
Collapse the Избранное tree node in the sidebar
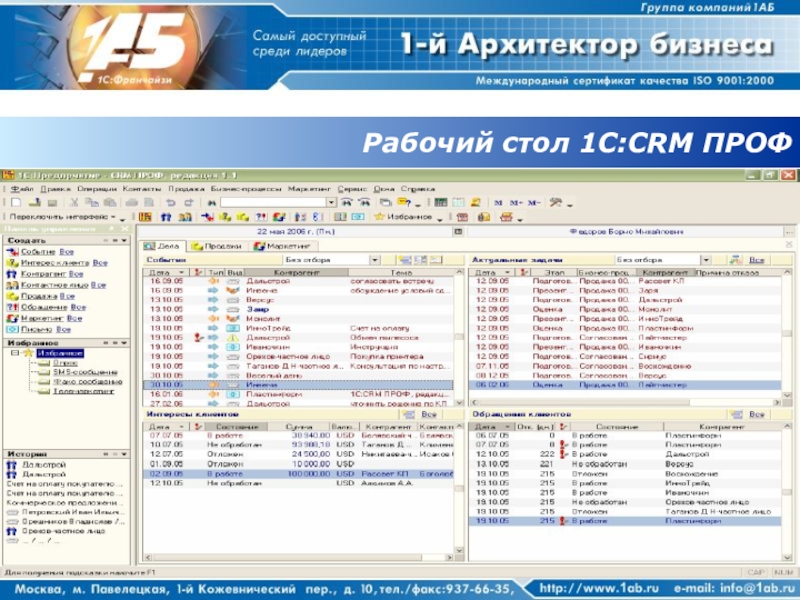(15, 353)
